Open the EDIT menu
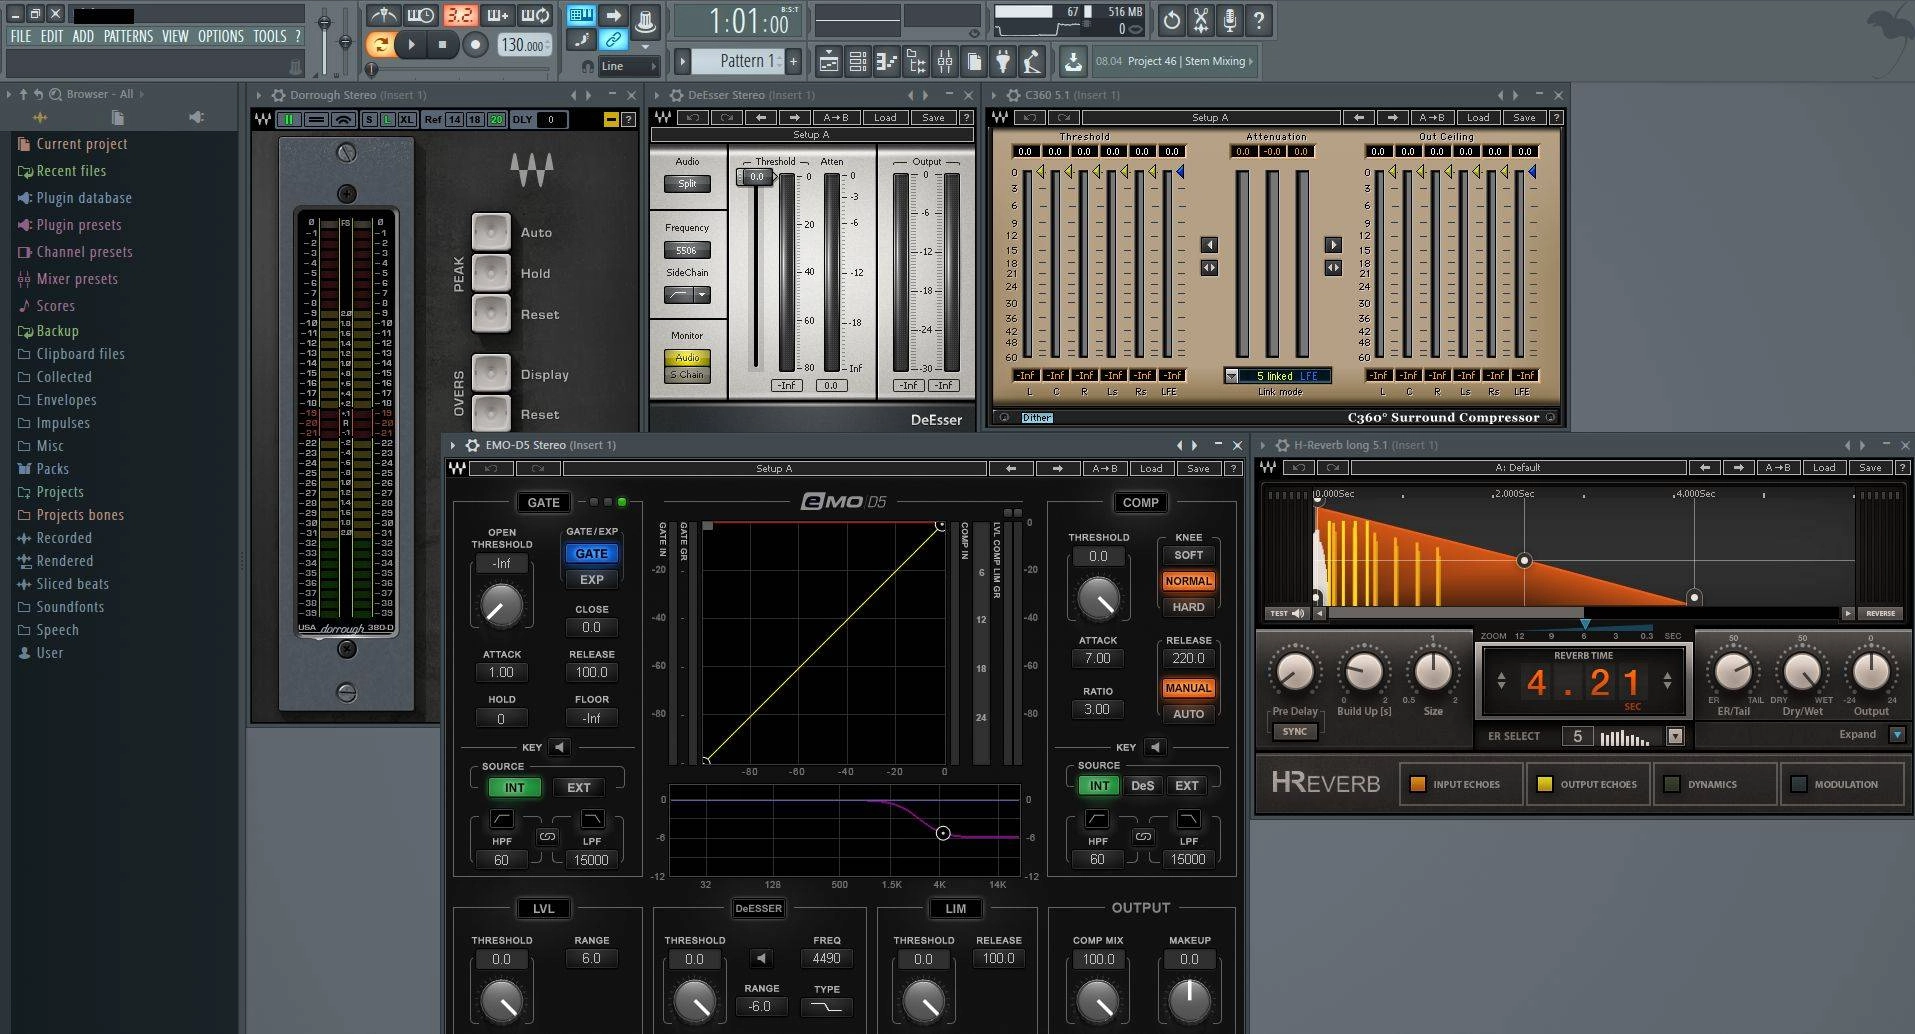 [x=52, y=36]
